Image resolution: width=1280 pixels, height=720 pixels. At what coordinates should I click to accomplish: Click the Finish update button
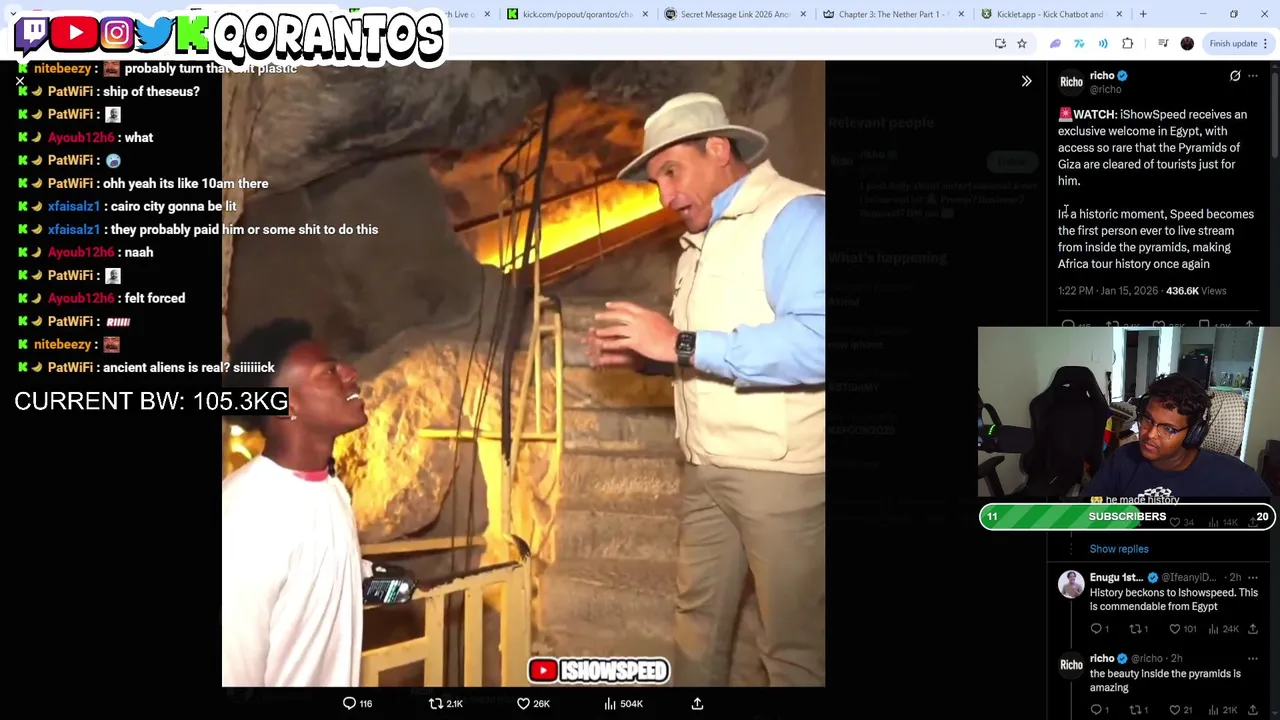1239,43
